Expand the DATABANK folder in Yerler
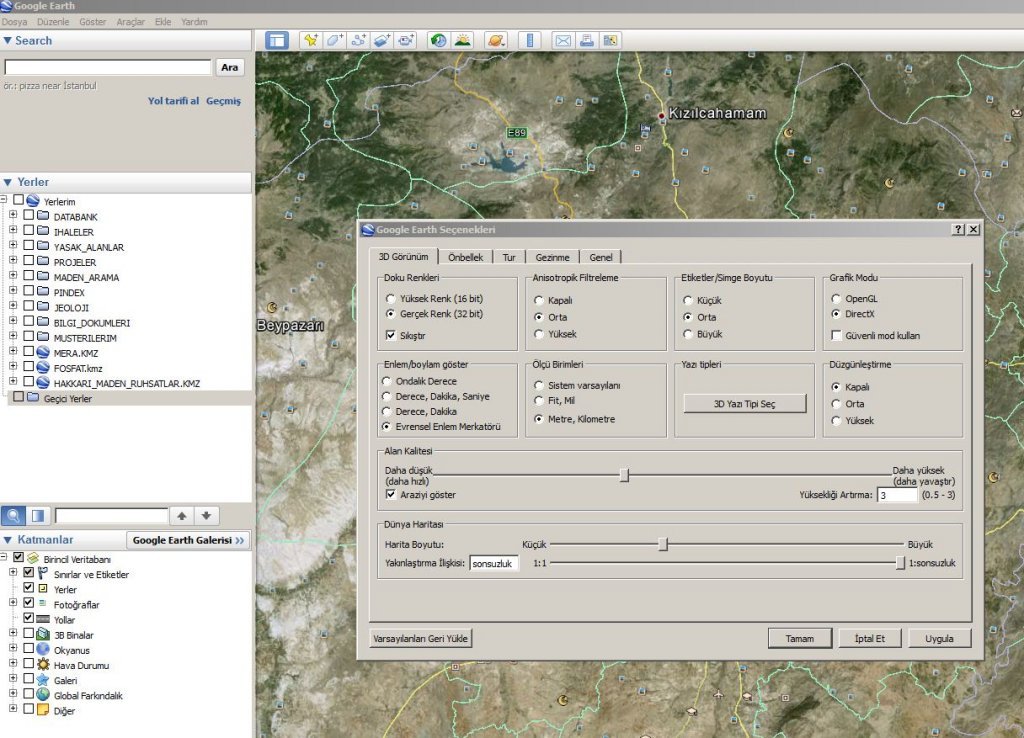The image size is (1024, 738). (13, 216)
